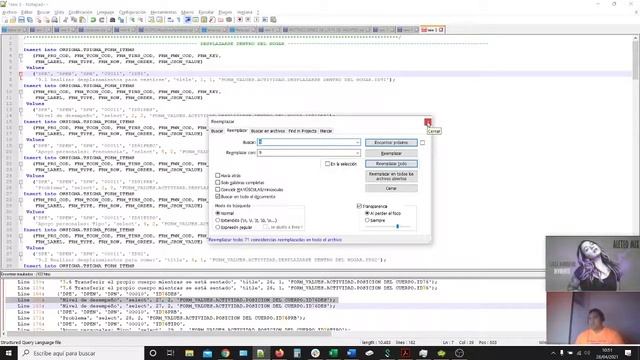Uncheck 'Buscar en todo el documento'
Screen dimensions: 640x360
[218, 196]
